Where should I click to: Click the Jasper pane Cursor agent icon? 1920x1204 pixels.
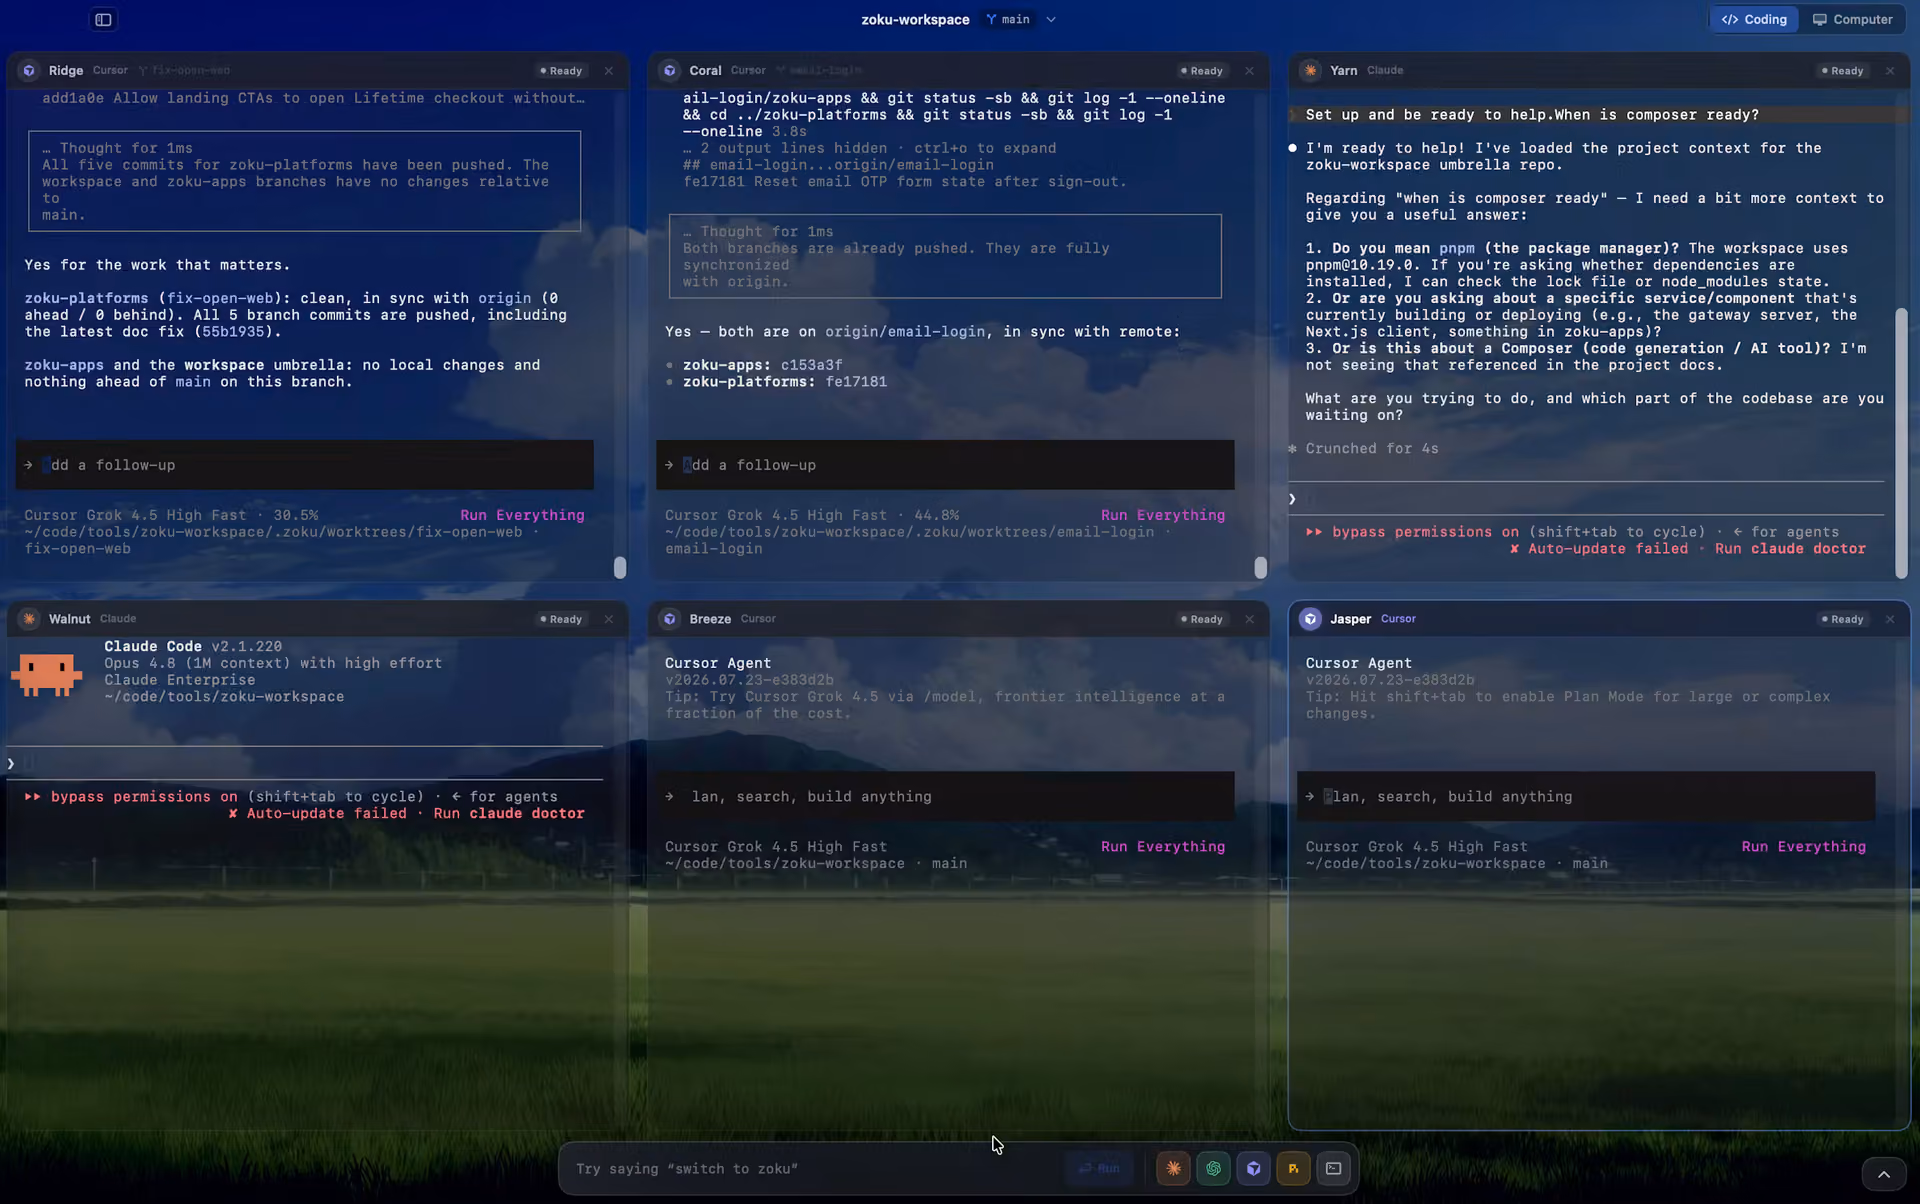click(1310, 619)
